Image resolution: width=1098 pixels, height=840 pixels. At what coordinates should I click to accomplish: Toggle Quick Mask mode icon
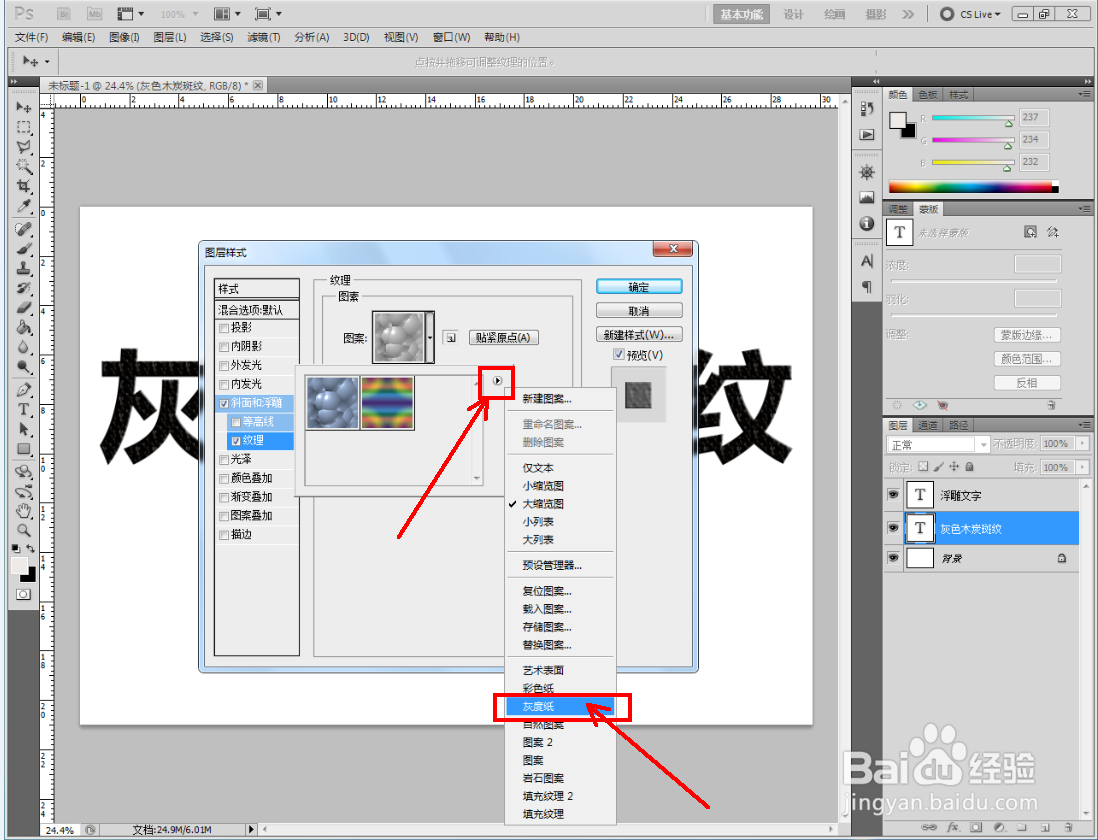coord(23,594)
